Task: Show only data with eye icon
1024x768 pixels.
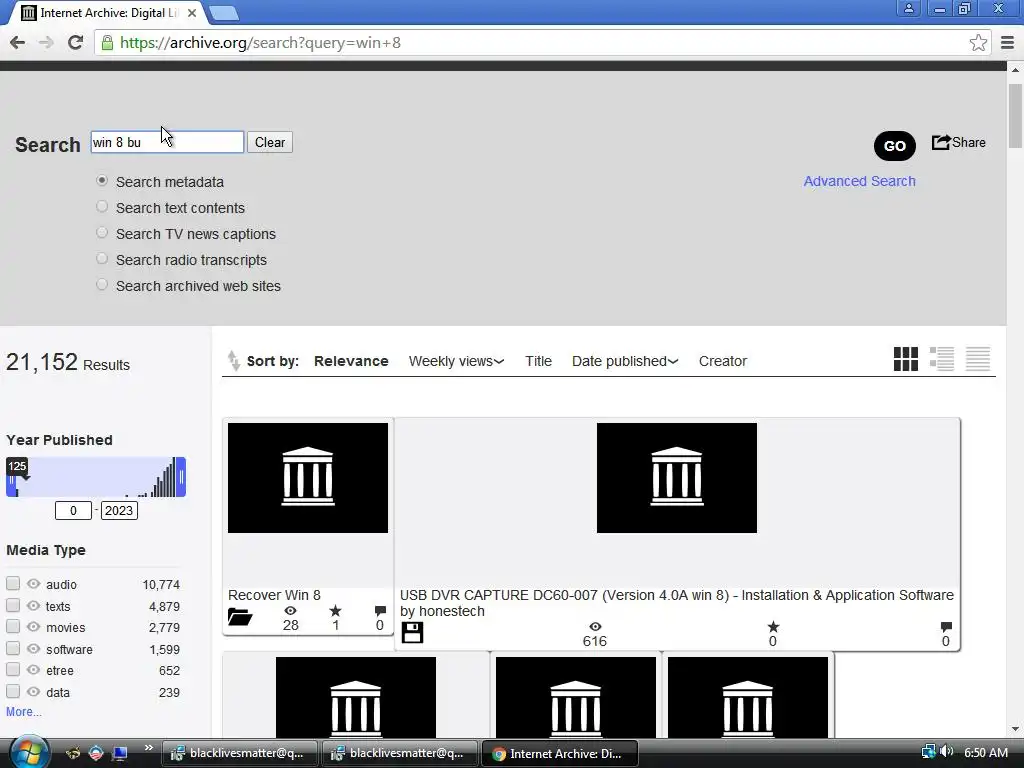Action: (34, 692)
